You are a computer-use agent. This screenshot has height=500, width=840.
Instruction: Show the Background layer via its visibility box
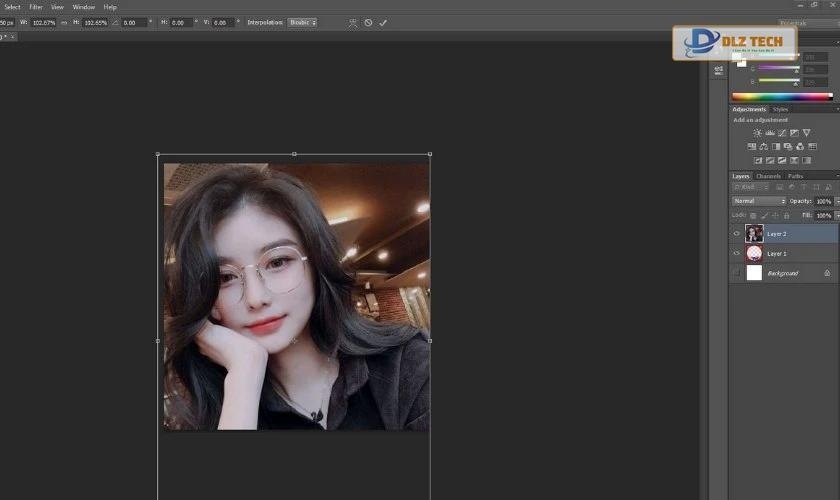(x=737, y=273)
